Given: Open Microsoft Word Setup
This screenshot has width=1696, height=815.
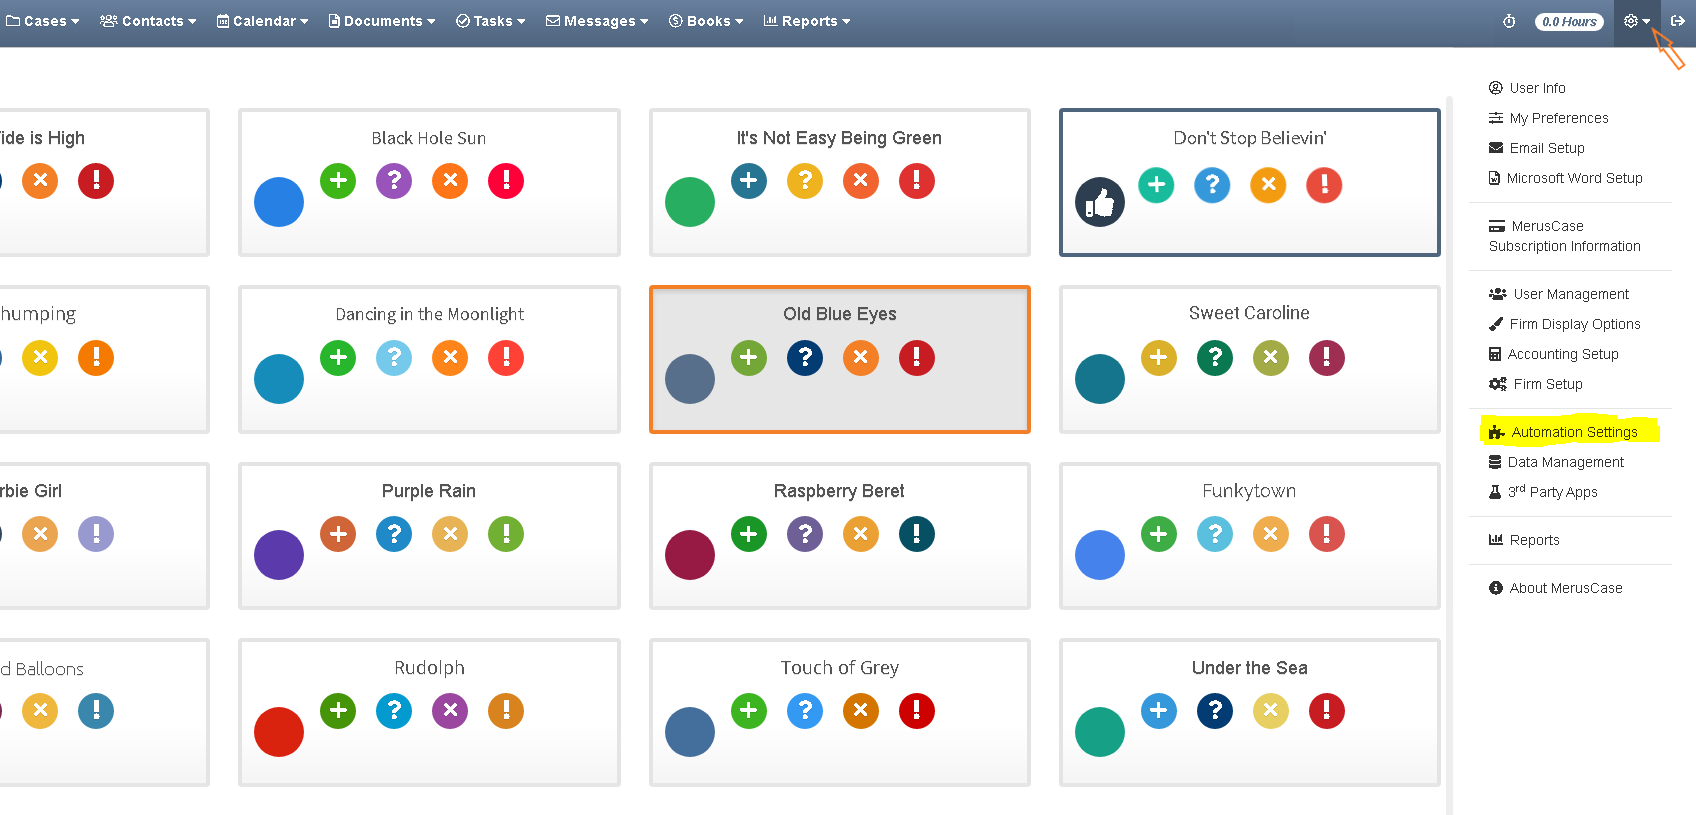Looking at the screenshot, I should [1565, 178].
